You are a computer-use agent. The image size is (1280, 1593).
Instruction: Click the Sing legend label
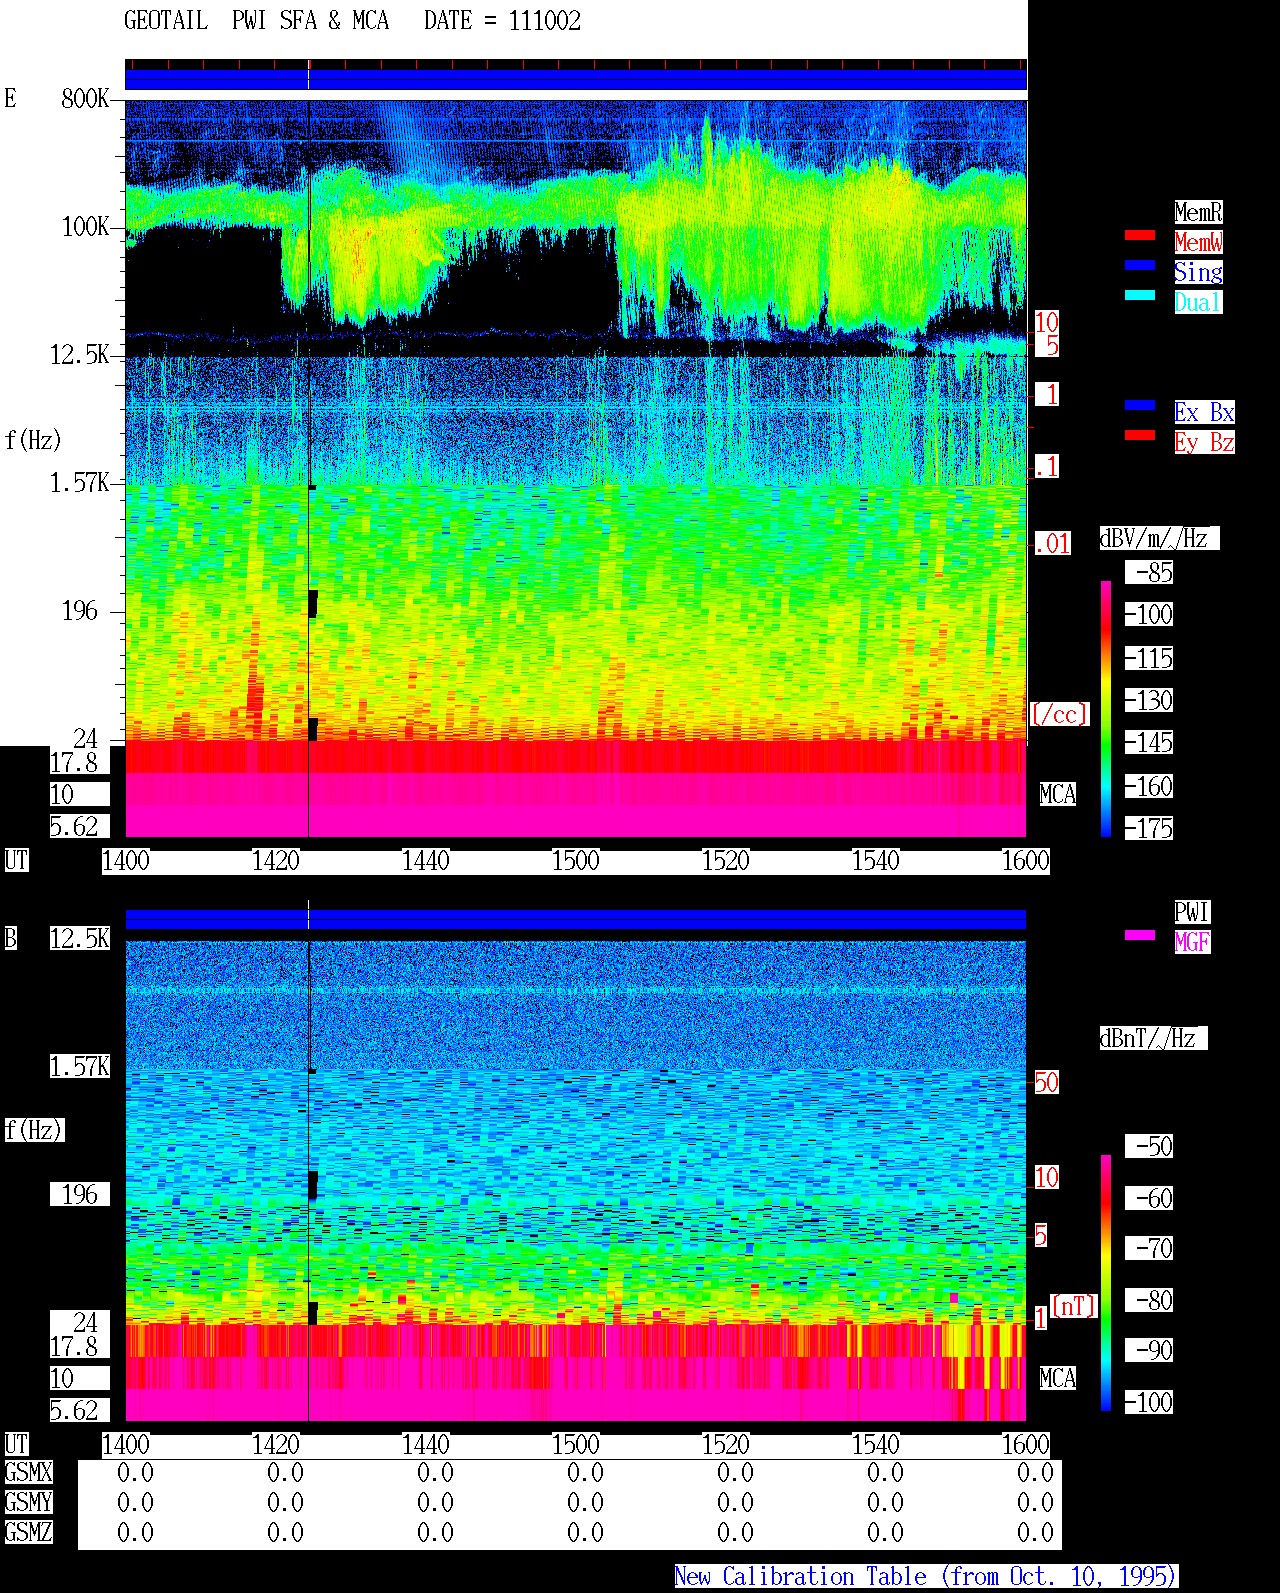point(1198,272)
